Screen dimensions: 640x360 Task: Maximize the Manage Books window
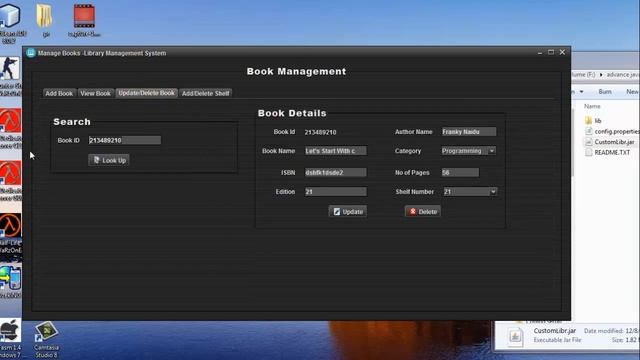pos(551,52)
